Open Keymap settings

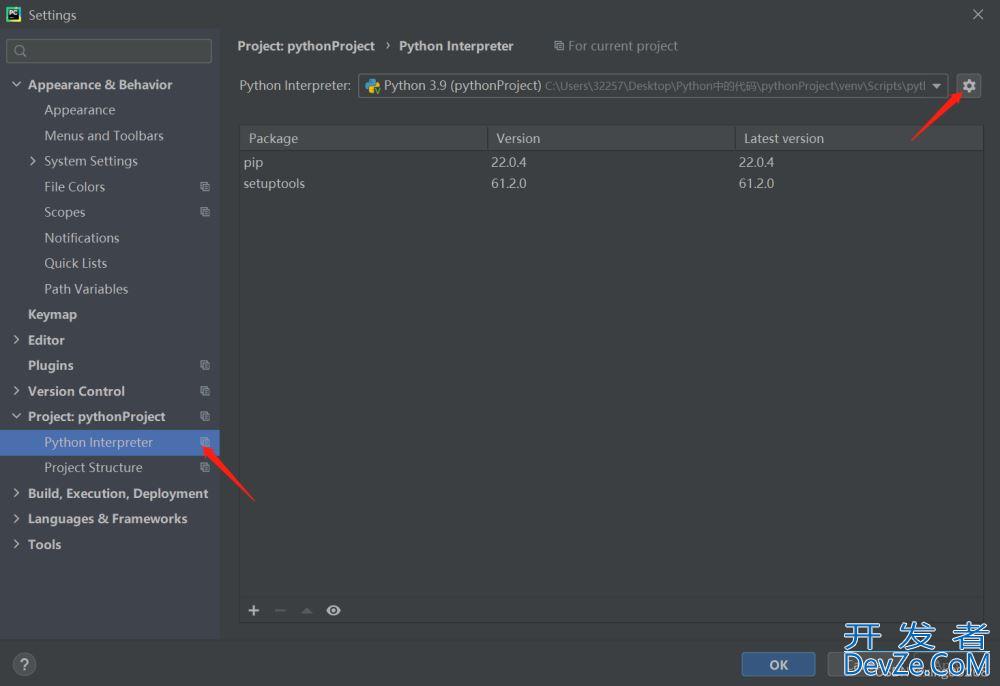(x=52, y=314)
